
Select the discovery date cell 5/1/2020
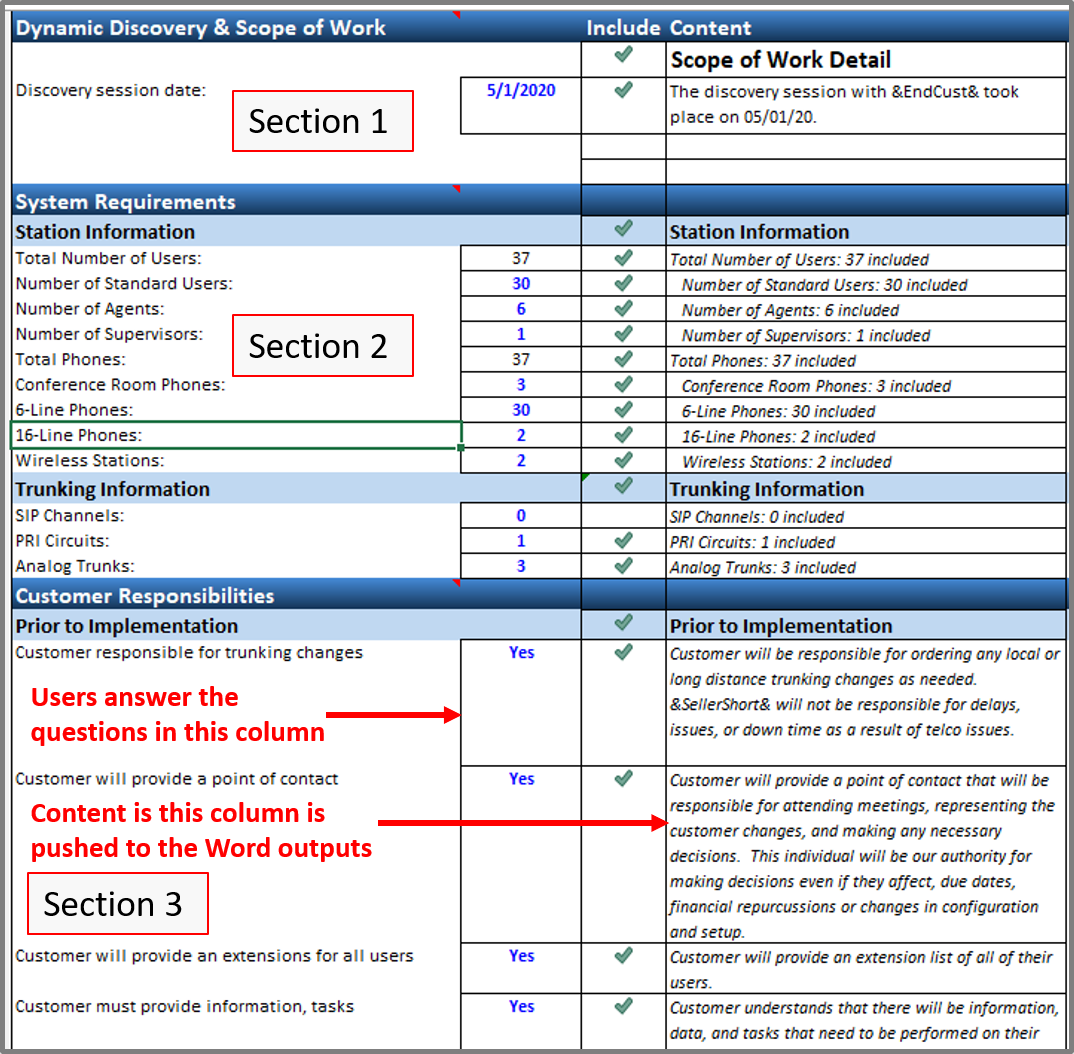(521, 105)
